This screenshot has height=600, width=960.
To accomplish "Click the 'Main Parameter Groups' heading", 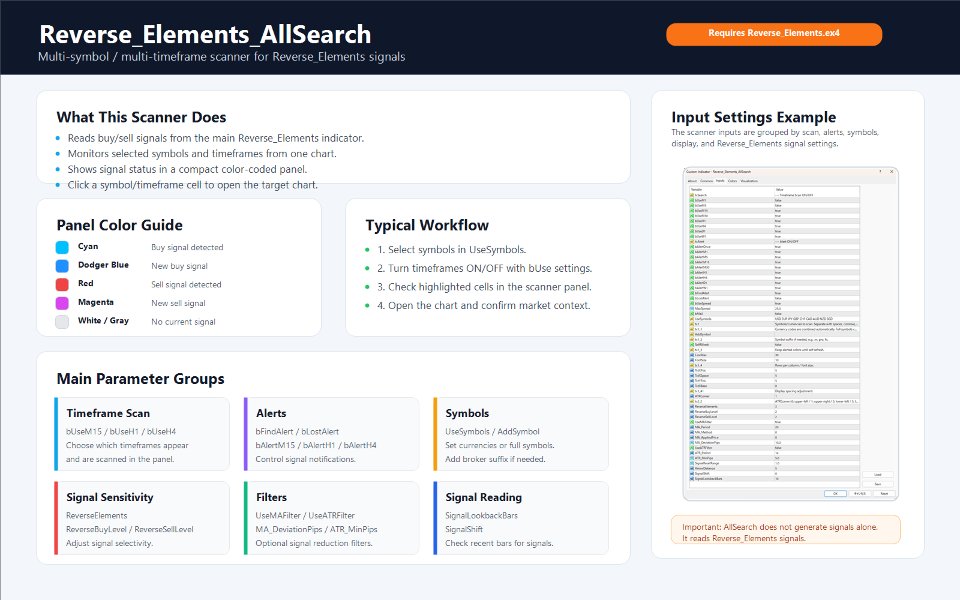I will [141, 379].
